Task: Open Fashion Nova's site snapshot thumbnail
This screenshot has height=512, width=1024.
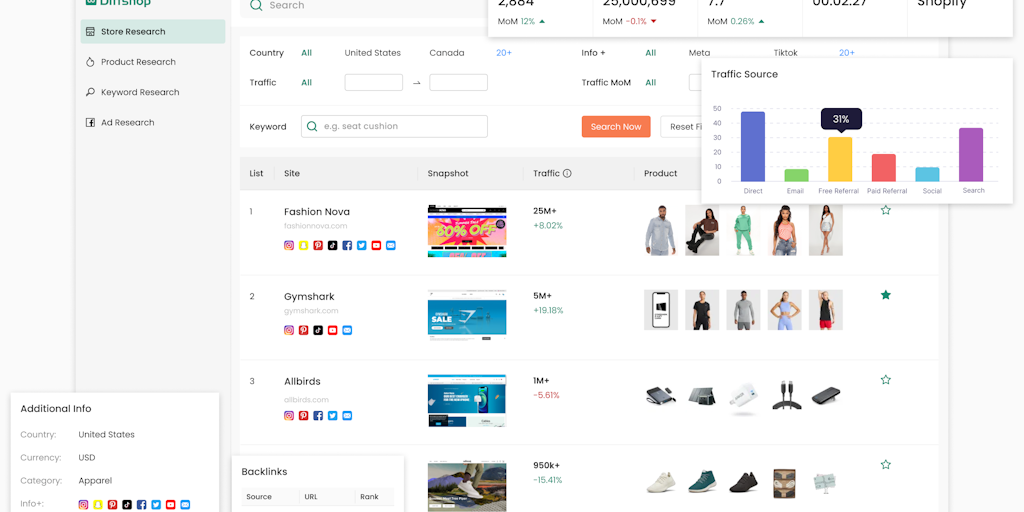Action: coord(467,231)
